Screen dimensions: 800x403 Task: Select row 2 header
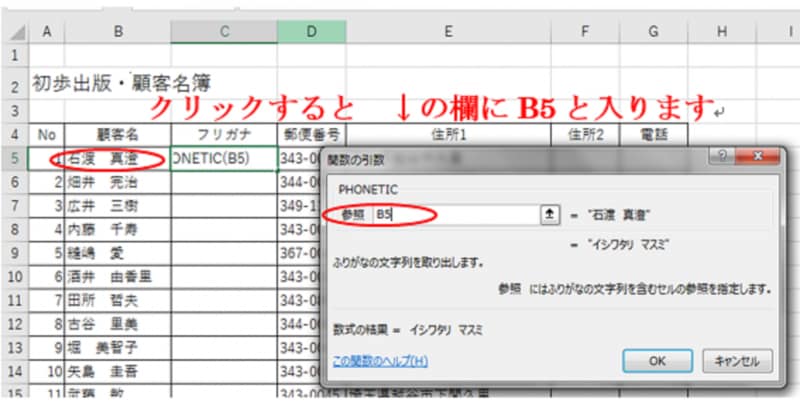(x=15, y=85)
